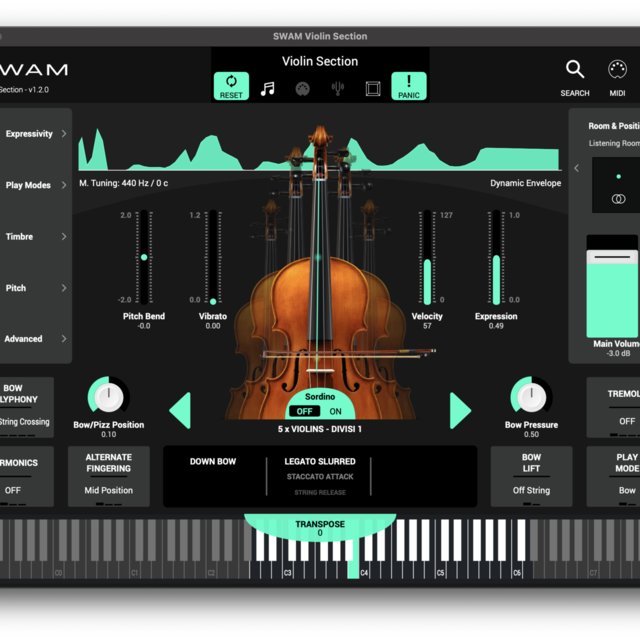Image resolution: width=640 pixels, height=640 pixels.
Task: Set Sordino to ON
Action: click(336, 411)
